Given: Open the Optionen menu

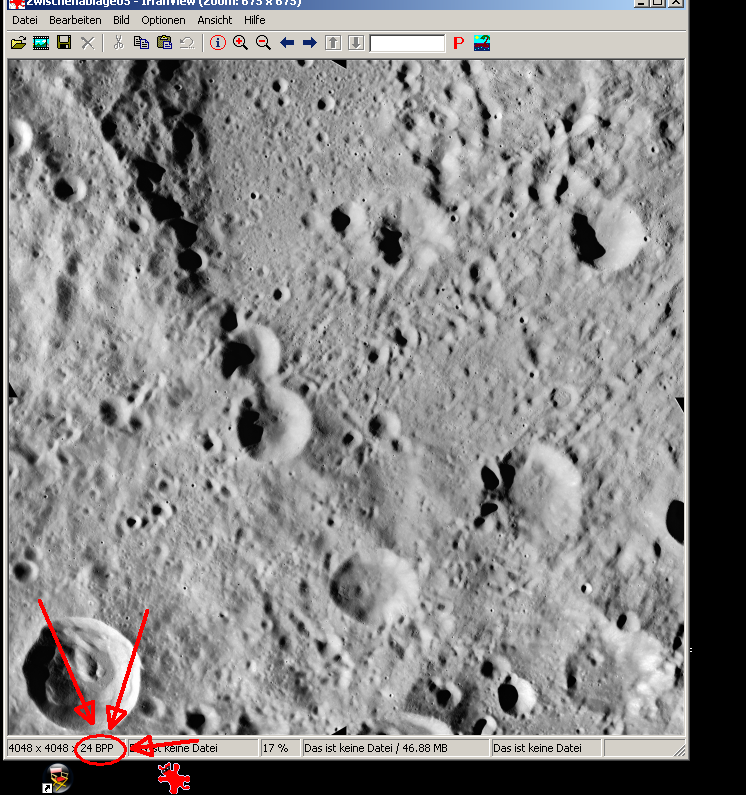Looking at the screenshot, I should point(163,20).
